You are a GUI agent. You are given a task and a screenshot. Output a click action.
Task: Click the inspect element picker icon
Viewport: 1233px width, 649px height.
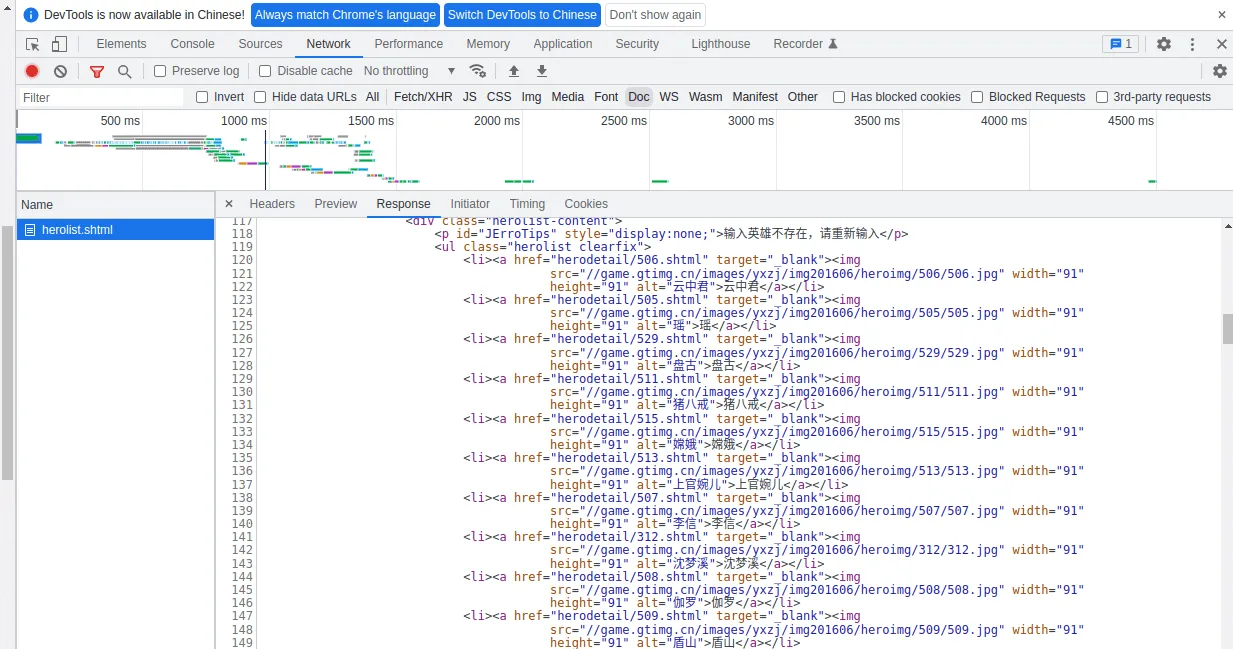pos(33,44)
